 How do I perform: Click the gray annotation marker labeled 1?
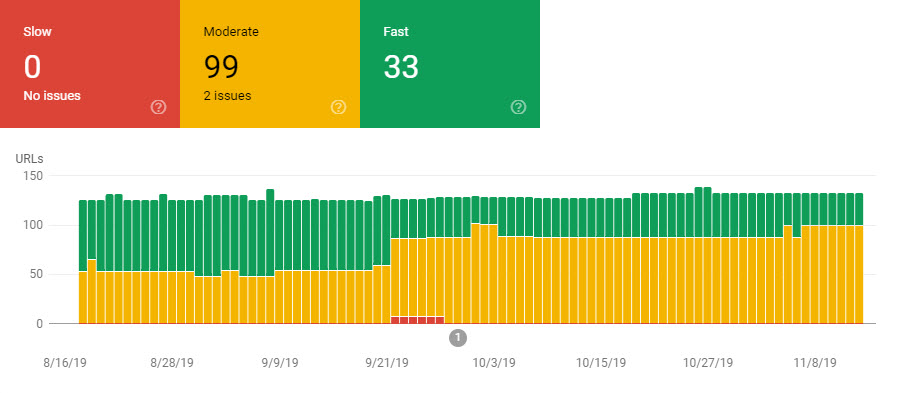[458, 337]
